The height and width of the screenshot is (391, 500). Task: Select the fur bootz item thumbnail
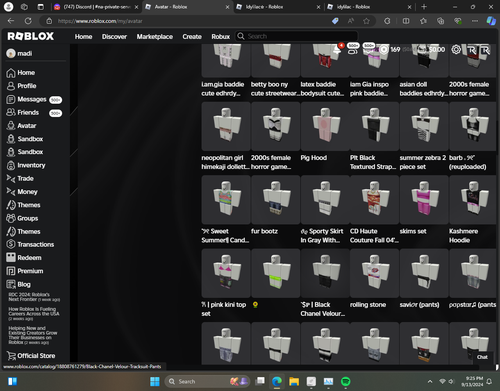click(276, 200)
